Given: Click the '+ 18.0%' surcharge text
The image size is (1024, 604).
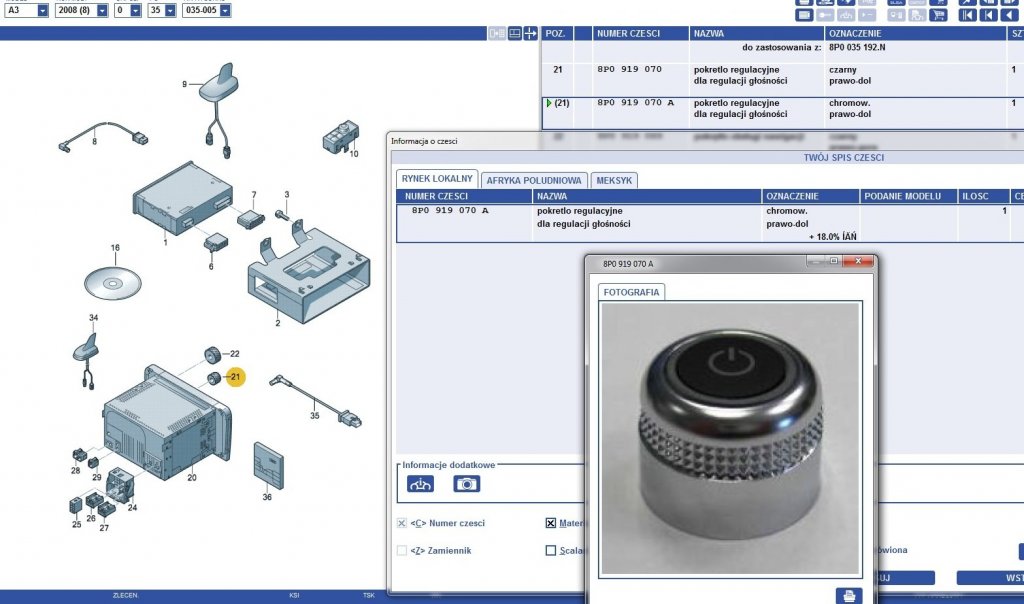Looking at the screenshot, I should click(832, 236).
